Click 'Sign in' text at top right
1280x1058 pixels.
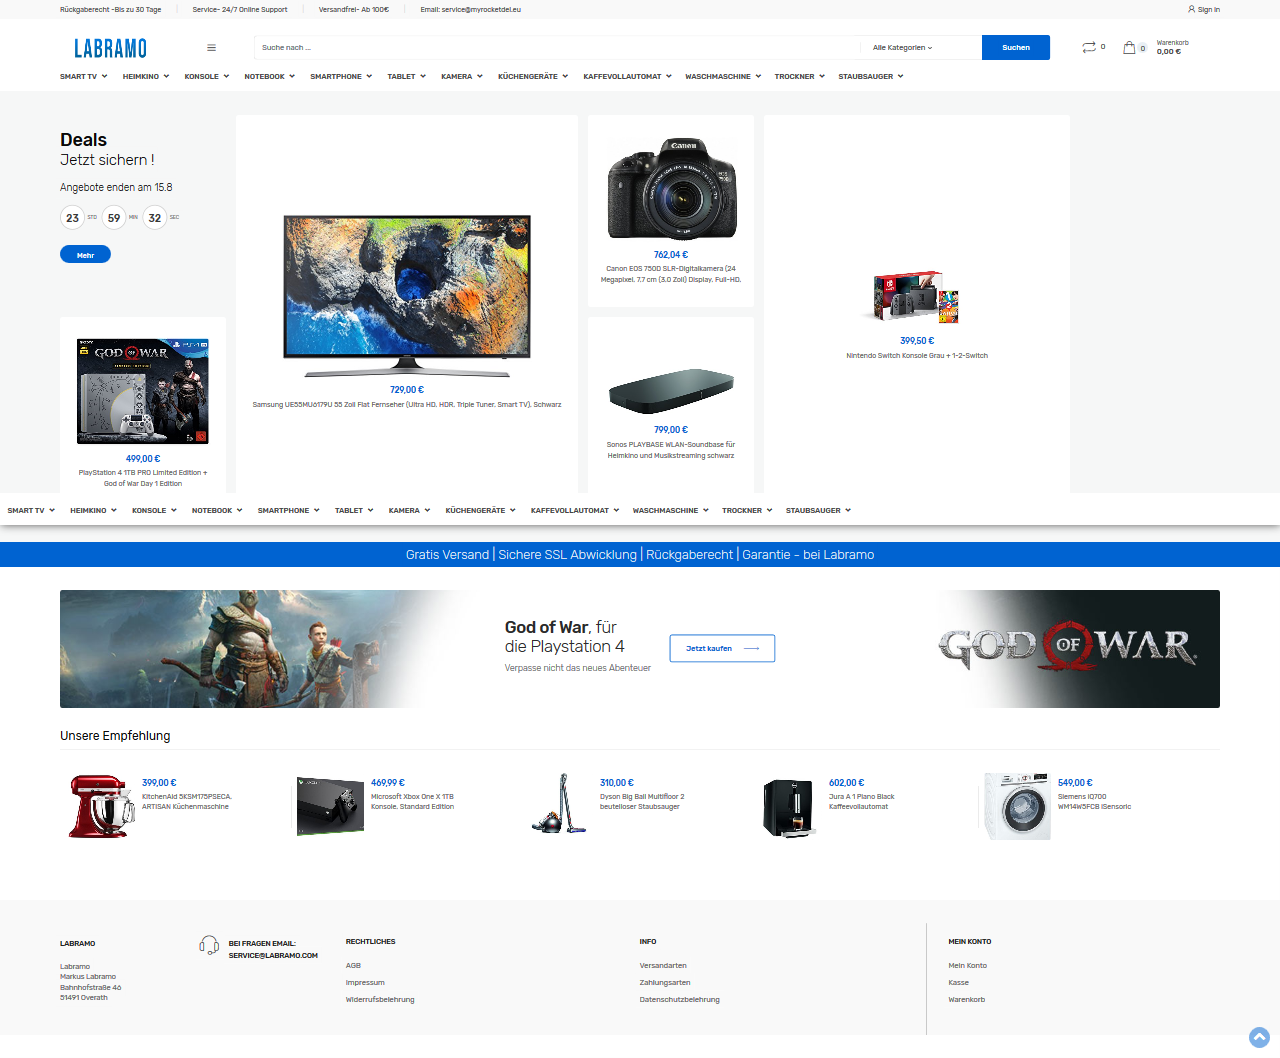(1209, 9)
